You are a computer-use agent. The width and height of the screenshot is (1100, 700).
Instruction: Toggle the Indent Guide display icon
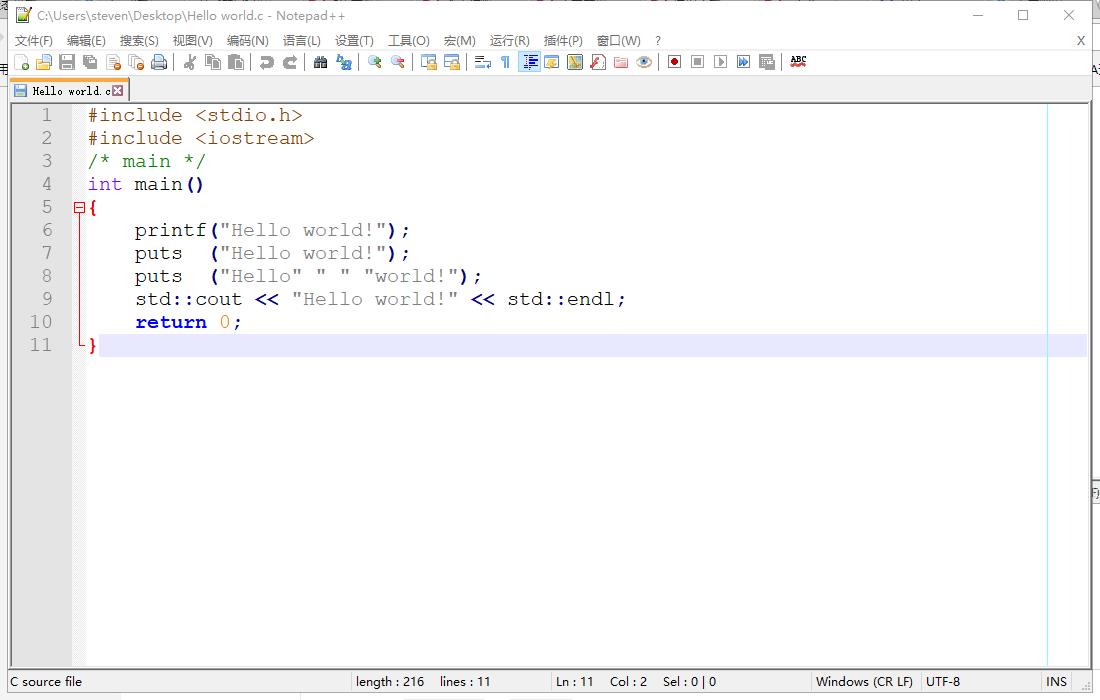click(530, 61)
